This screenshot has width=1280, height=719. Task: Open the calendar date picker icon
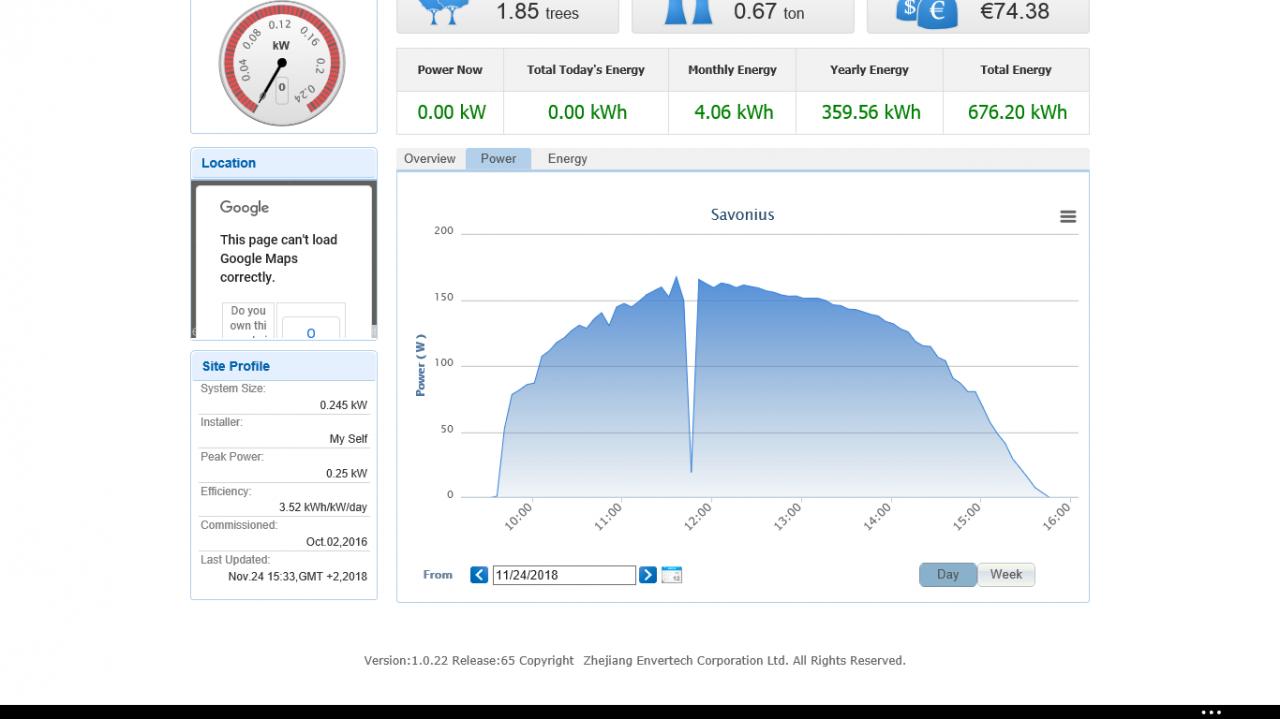[x=672, y=575]
